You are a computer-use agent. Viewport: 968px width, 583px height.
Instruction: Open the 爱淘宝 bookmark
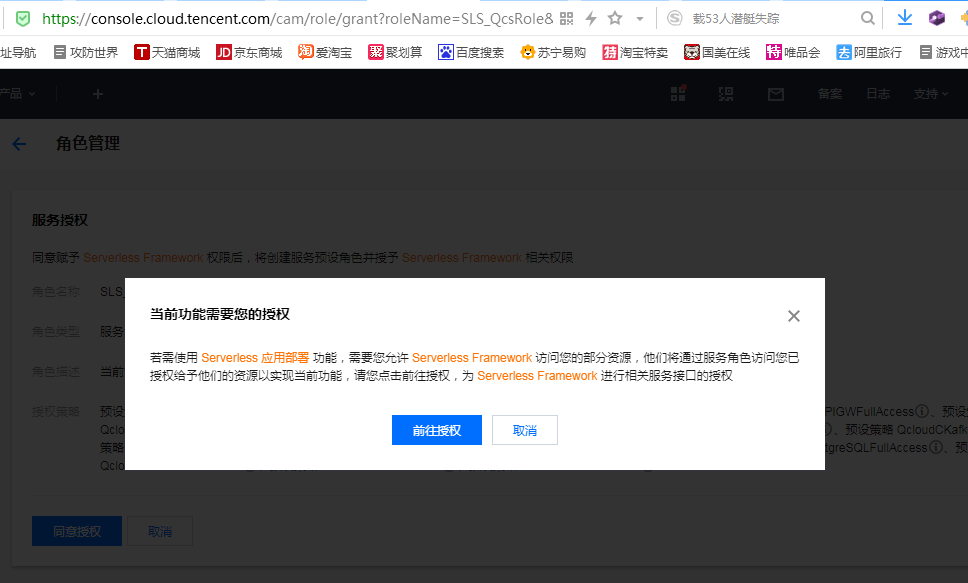click(325, 52)
